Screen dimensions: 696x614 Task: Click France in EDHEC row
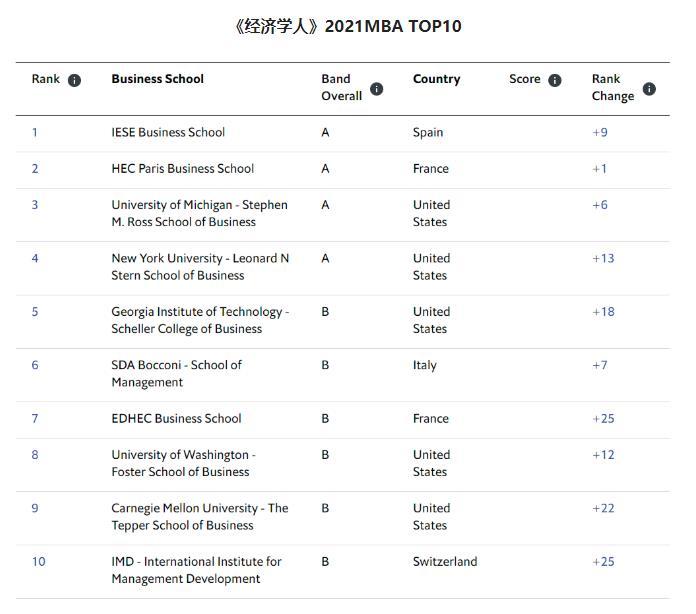431,419
